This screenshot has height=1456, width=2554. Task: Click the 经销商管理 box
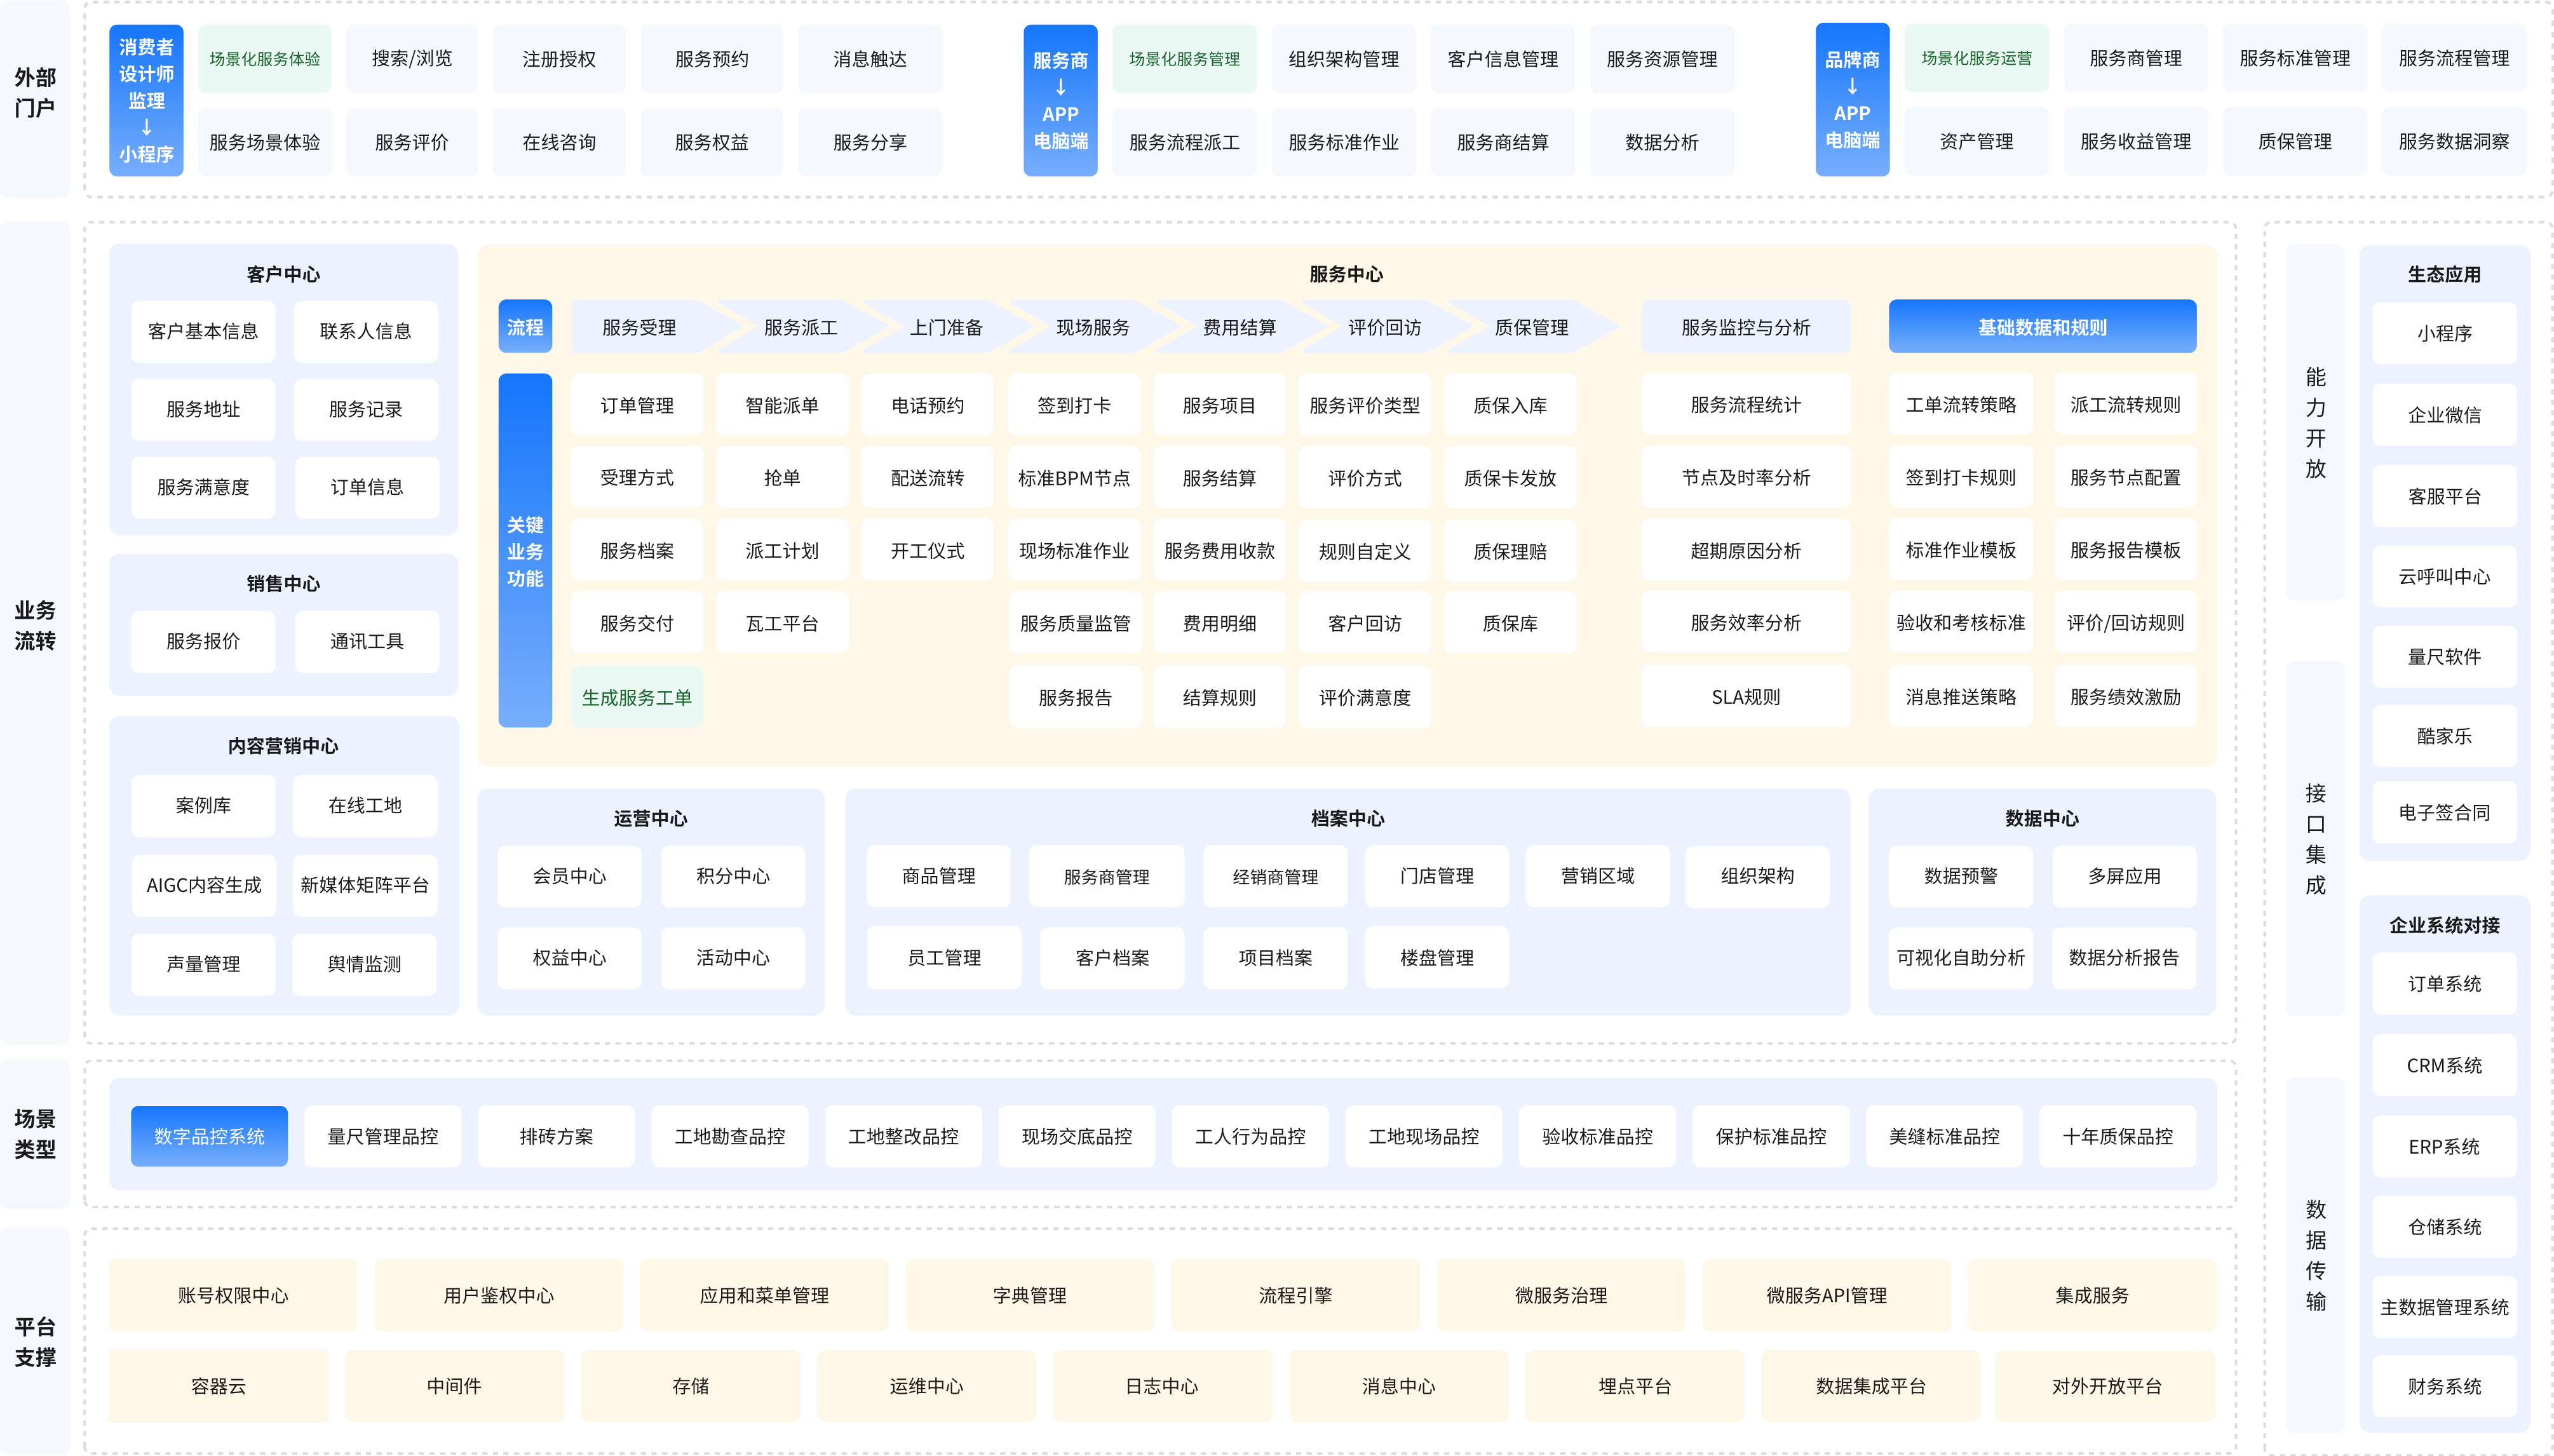[1275, 876]
